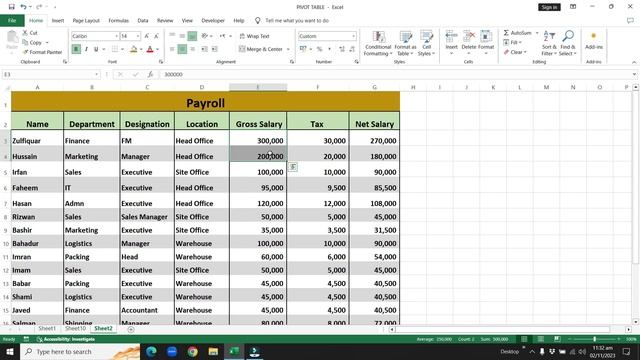Open the font name dropdown
The image size is (640, 360).
pyautogui.click(x=116, y=36)
